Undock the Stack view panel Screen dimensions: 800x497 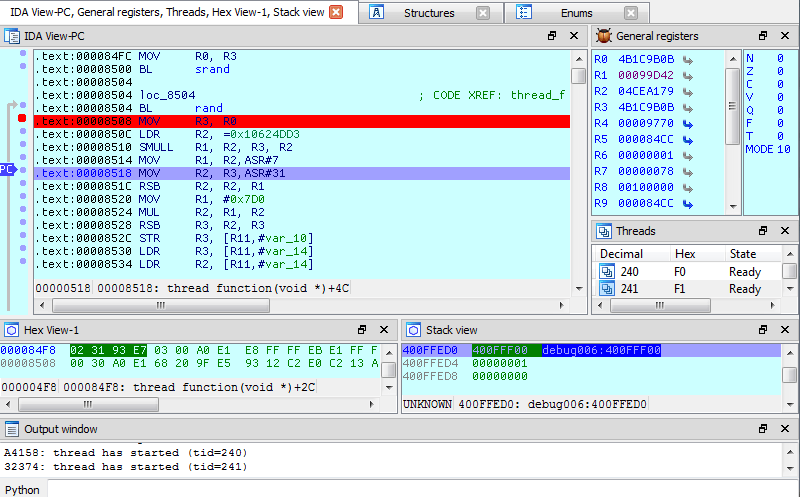(763, 330)
